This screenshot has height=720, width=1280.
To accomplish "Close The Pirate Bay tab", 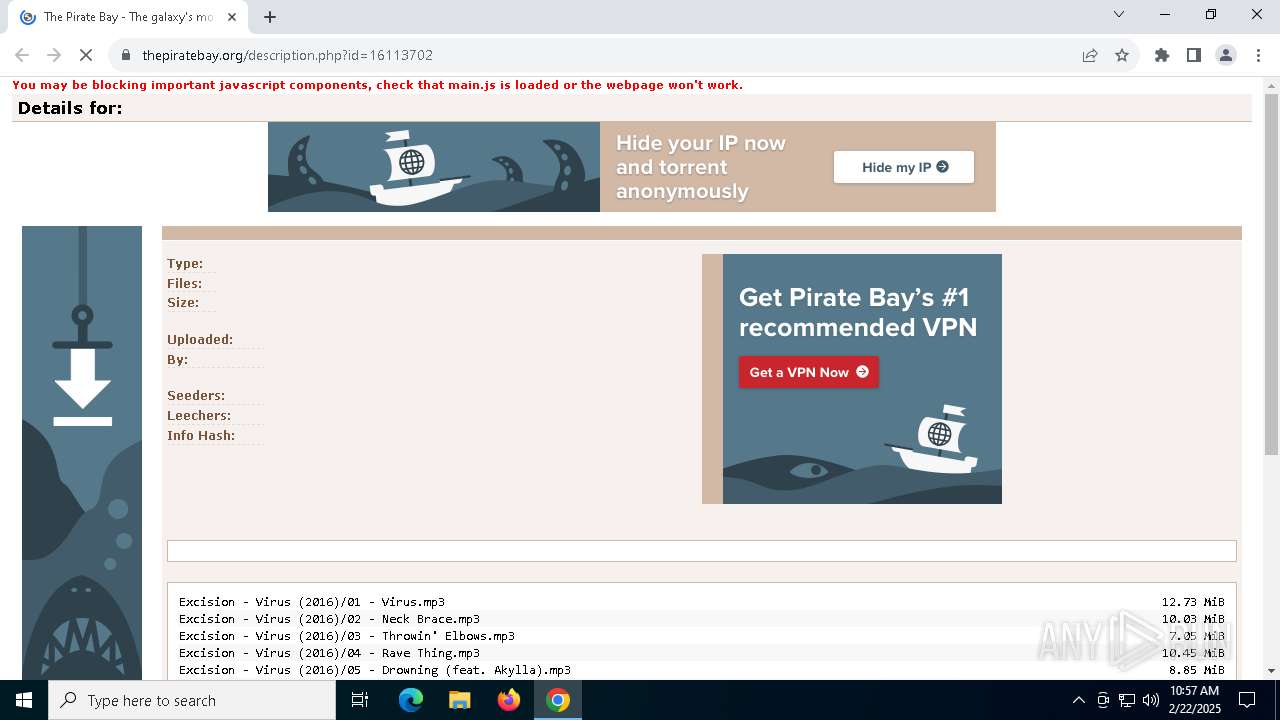I will 233,17.
